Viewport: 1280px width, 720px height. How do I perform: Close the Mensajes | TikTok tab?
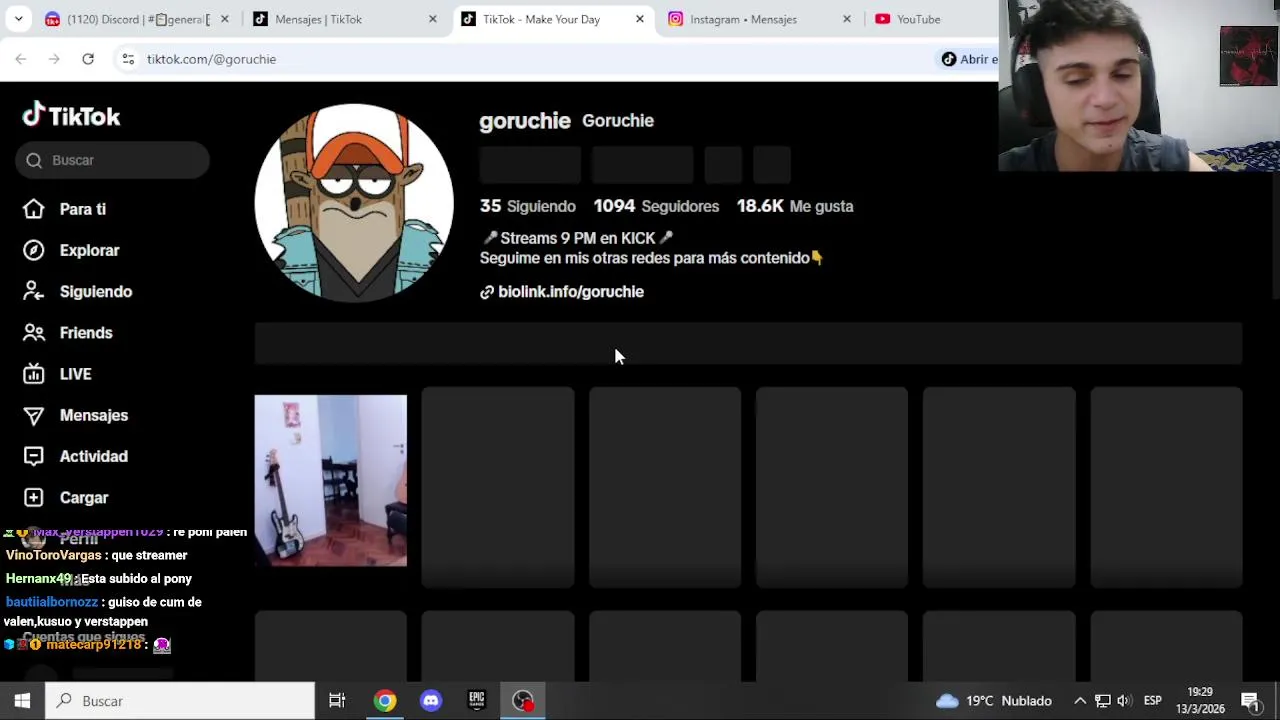(x=432, y=19)
